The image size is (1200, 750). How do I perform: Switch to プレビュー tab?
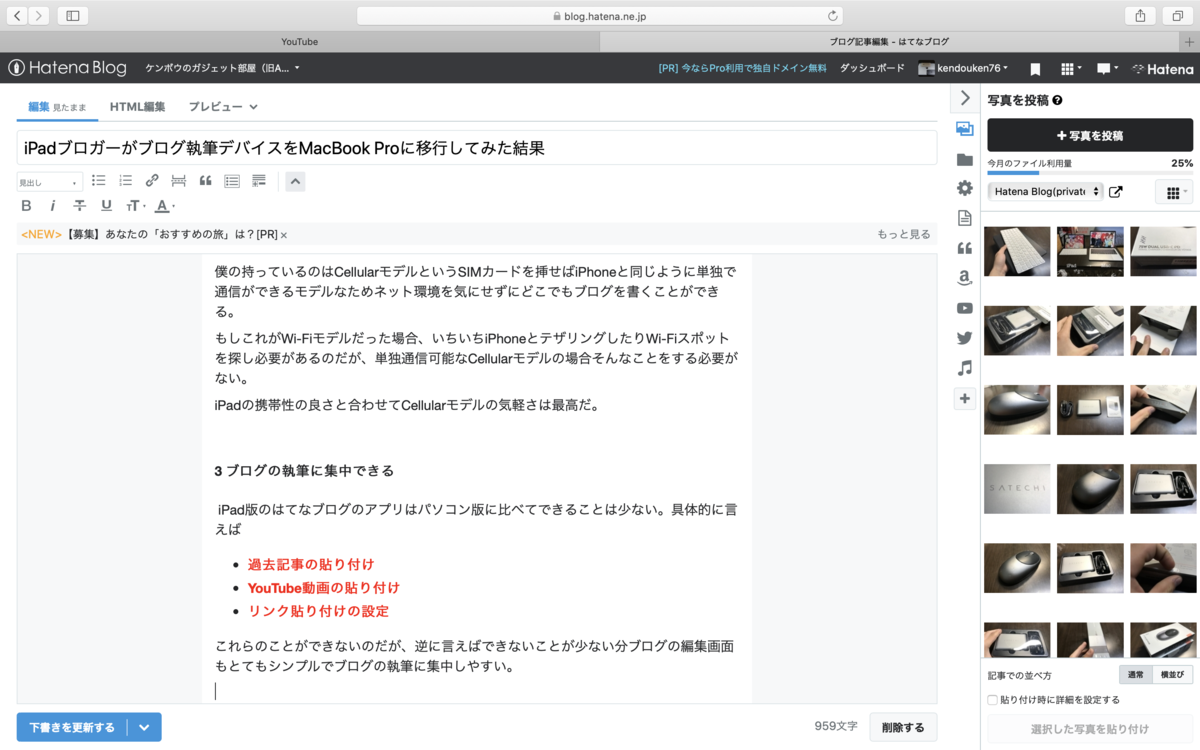pyautogui.click(x=223, y=107)
